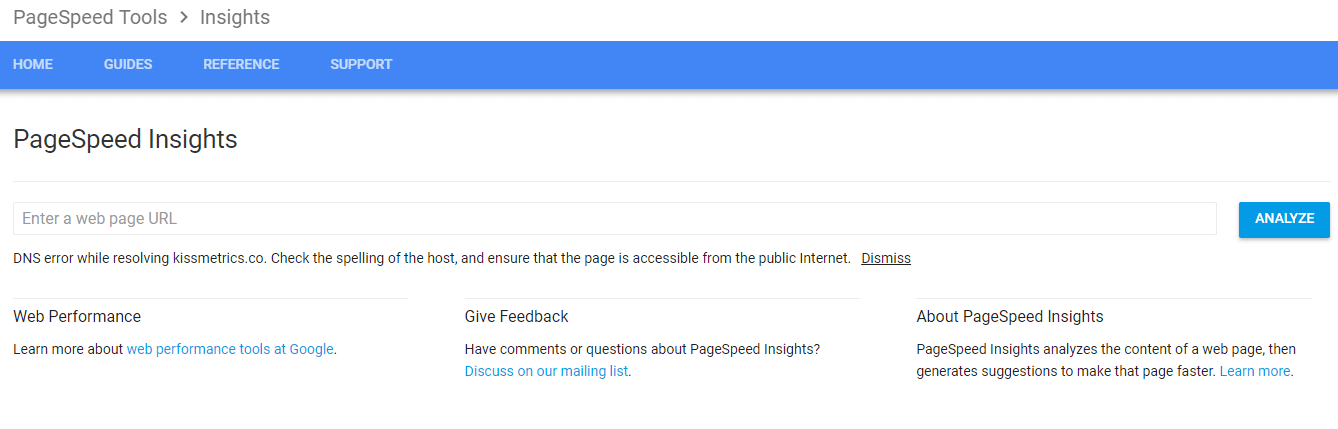Click the PageSpeed Insights page heading
This screenshot has width=1338, height=429.
coord(125,139)
